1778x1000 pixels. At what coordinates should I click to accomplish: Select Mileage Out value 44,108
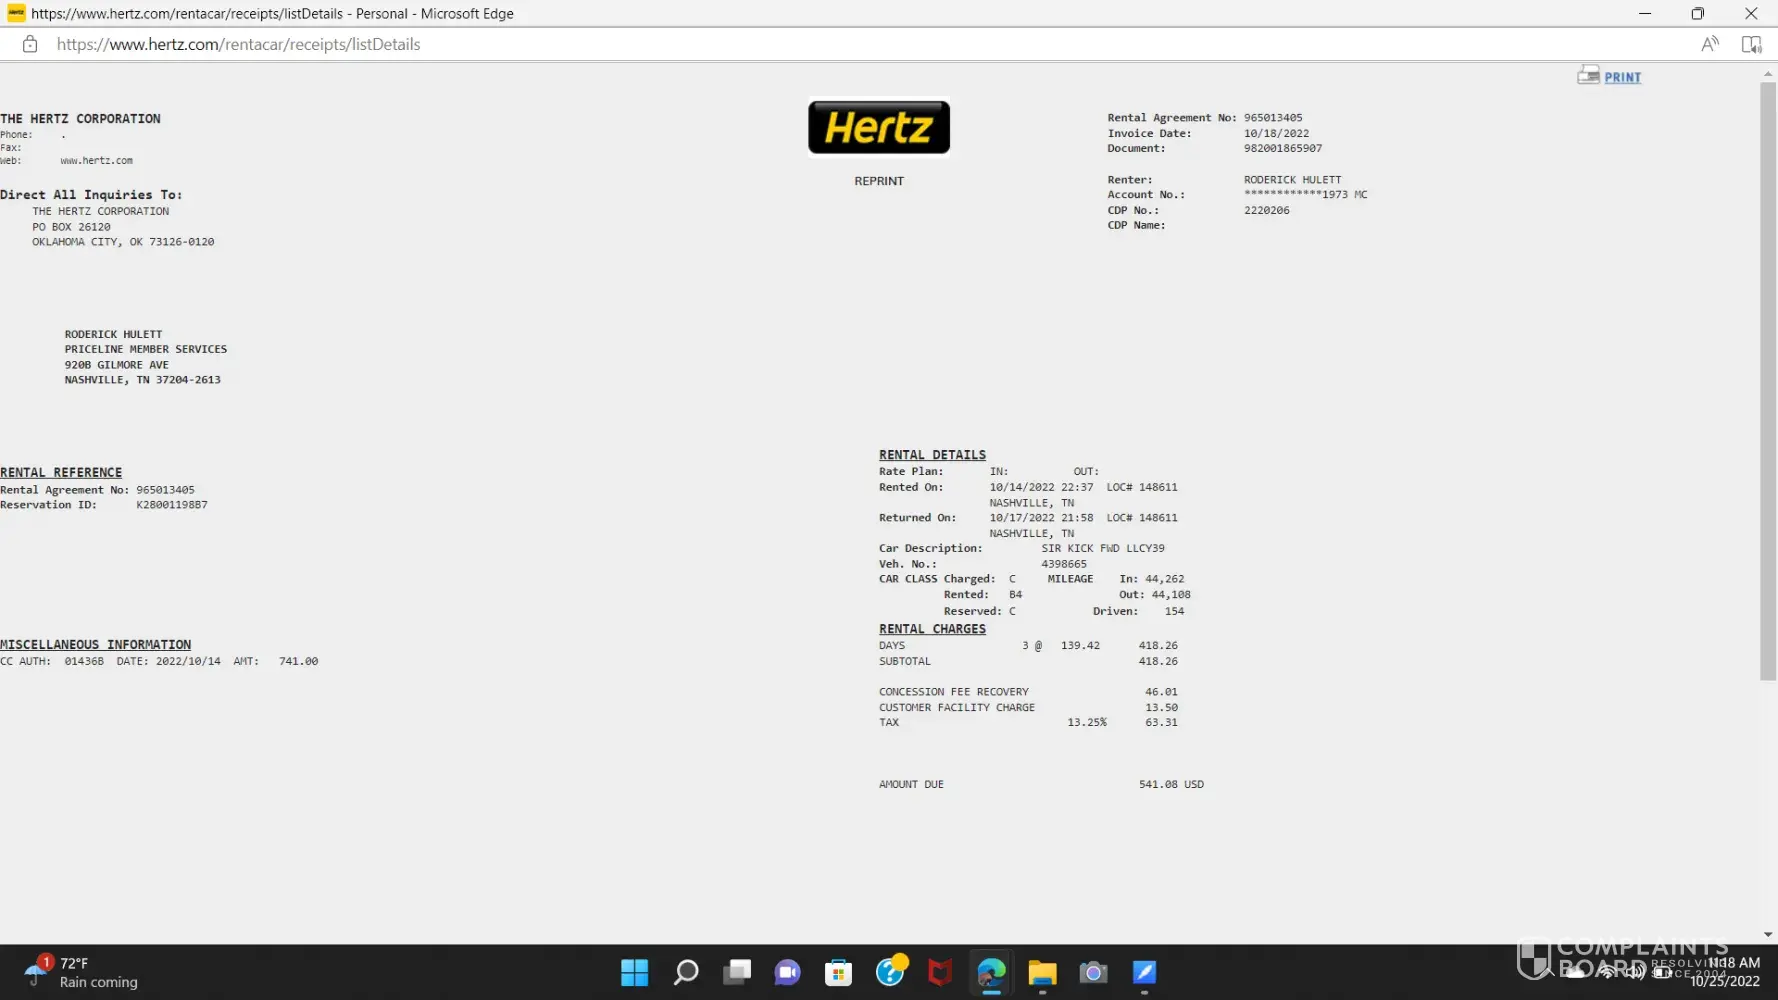tap(1171, 595)
